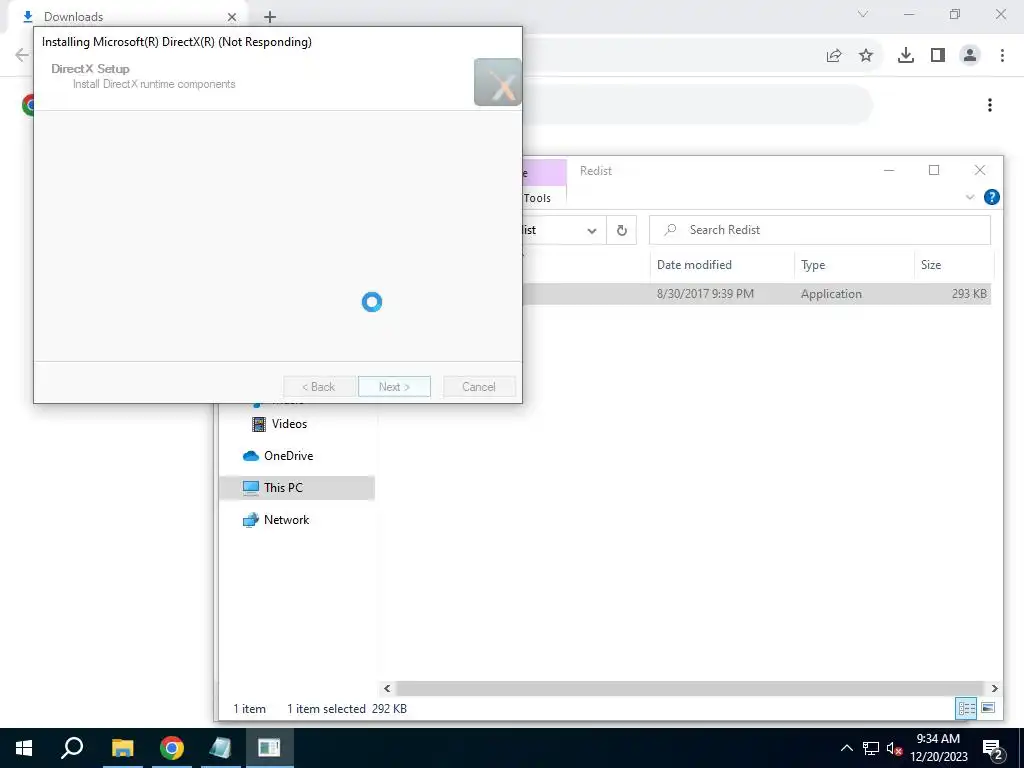The width and height of the screenshot is (1024, 768).
Task: Open the Chrome main menu (three dots)
Action: 1002,56
